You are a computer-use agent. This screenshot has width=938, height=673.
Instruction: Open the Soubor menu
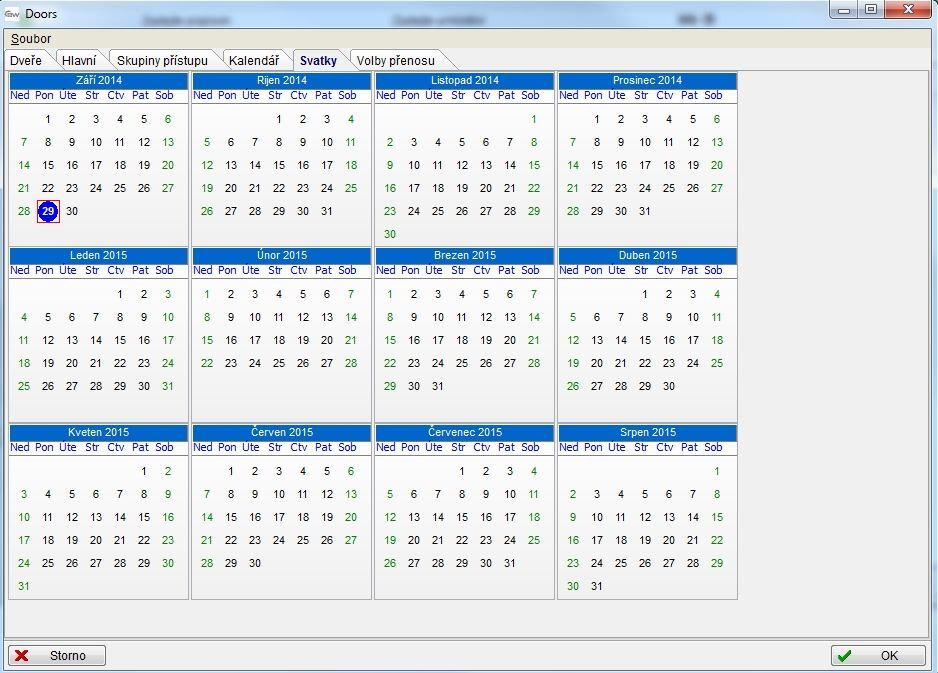click(x=31, y=38)
